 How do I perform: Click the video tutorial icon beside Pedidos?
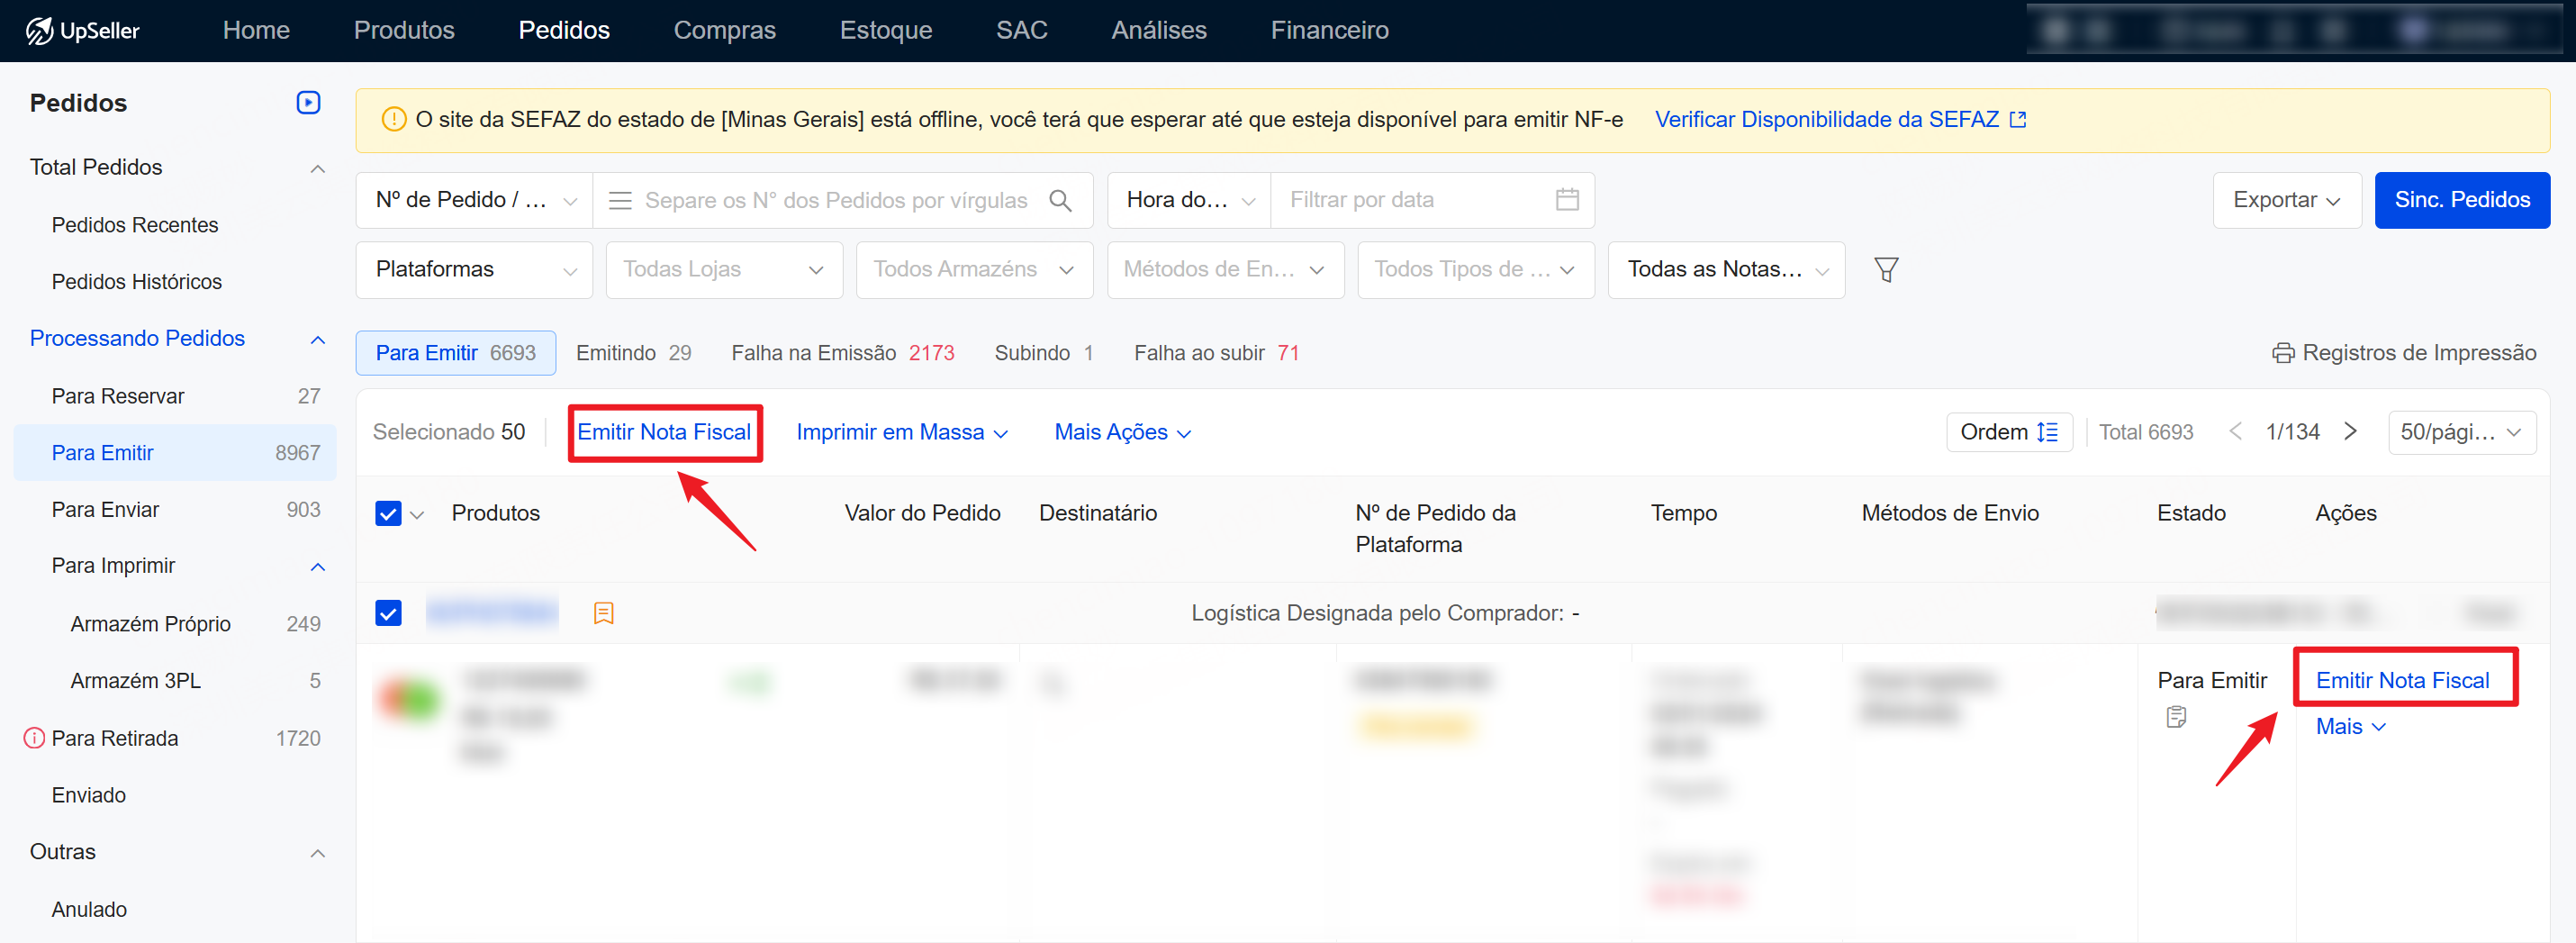[x=308, y=103]
